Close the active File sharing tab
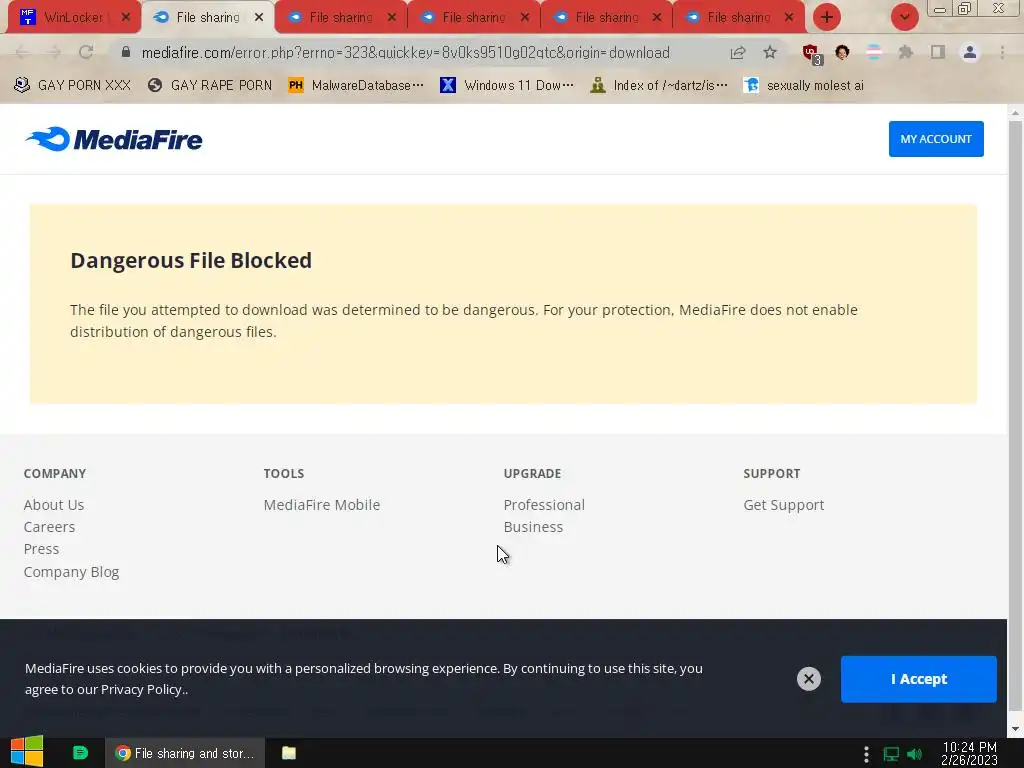This screenshot has height=768, width=1024. click(x=259, y=17)
